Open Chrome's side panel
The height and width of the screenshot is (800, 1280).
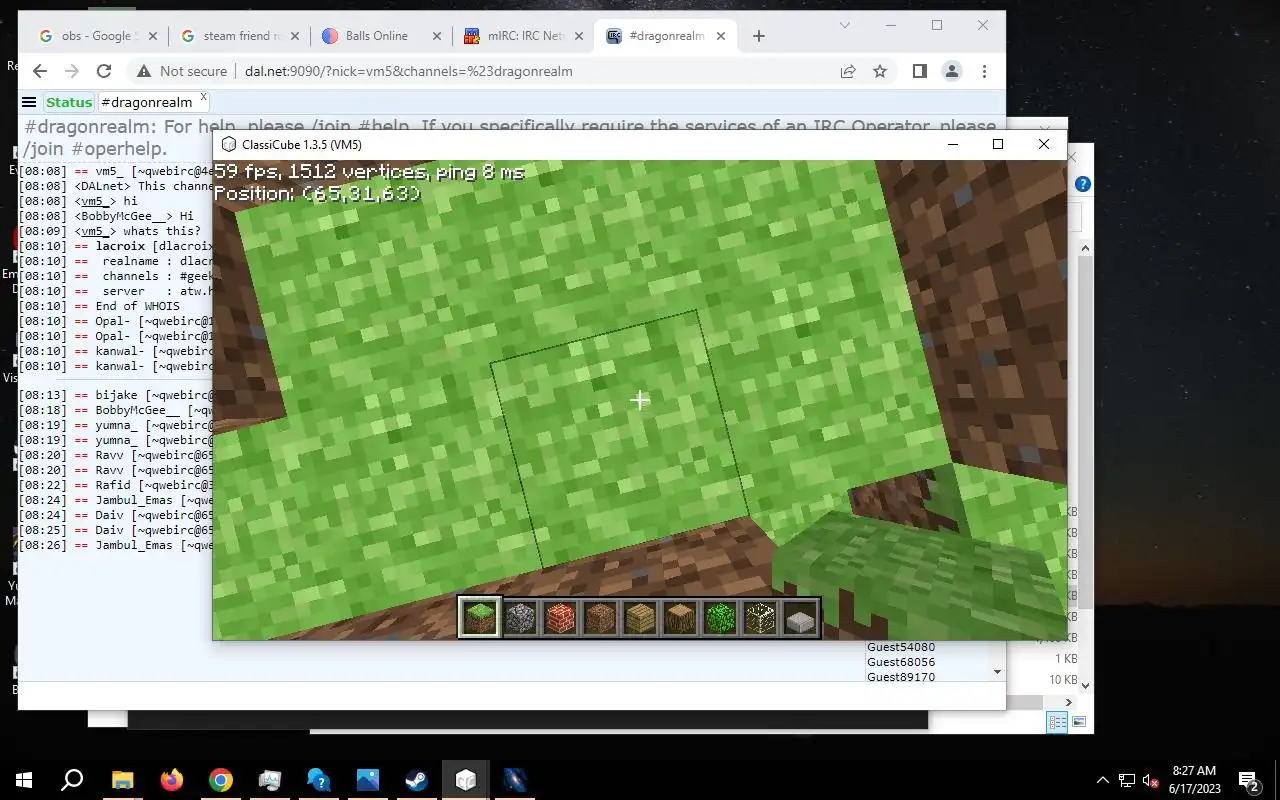pyautogui.click(x=920, y=71)
